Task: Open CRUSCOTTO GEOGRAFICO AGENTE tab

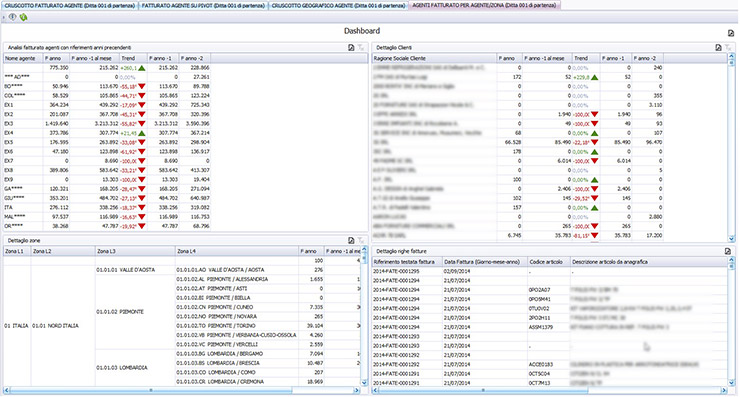Action: pos(338,6)
